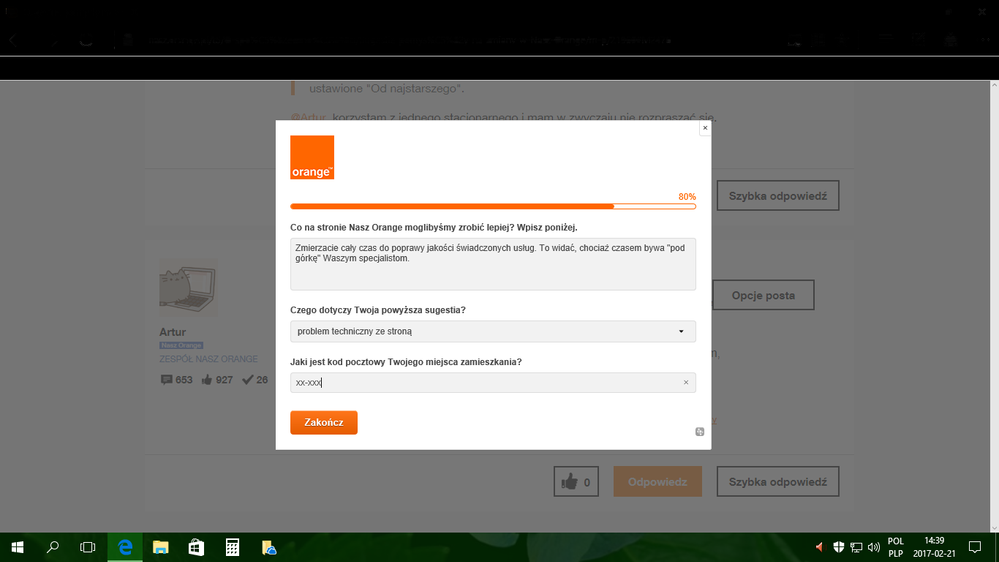The width and height of the screenshot is (999, 562).
Task: Open the Store taskbar icon
Action: (x=196, y=547)
